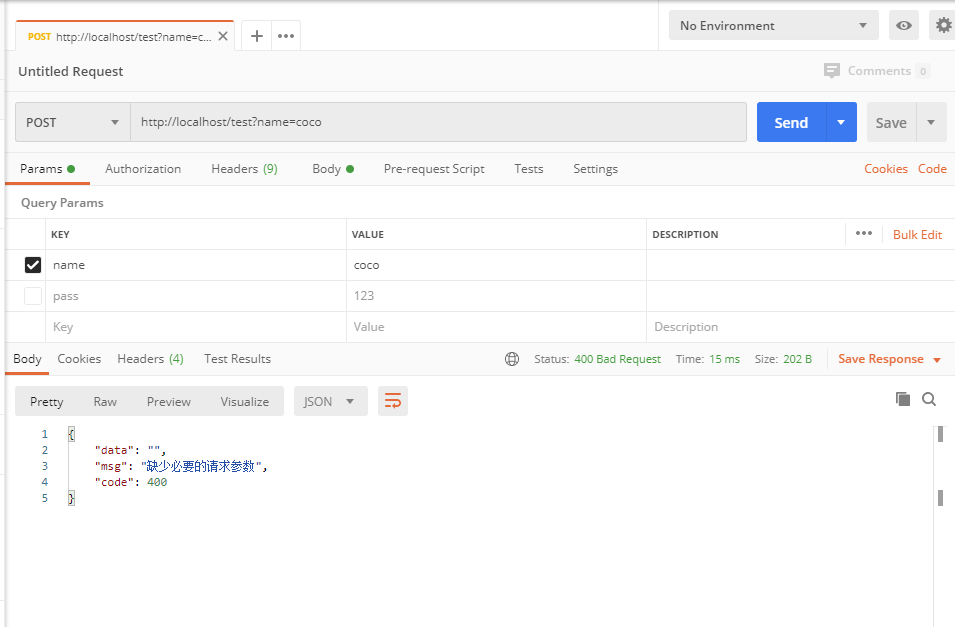The image size is (955, 627).
Task: Click the "msg" line in response body
Action: pyautogui.click(x=181, y=466)
